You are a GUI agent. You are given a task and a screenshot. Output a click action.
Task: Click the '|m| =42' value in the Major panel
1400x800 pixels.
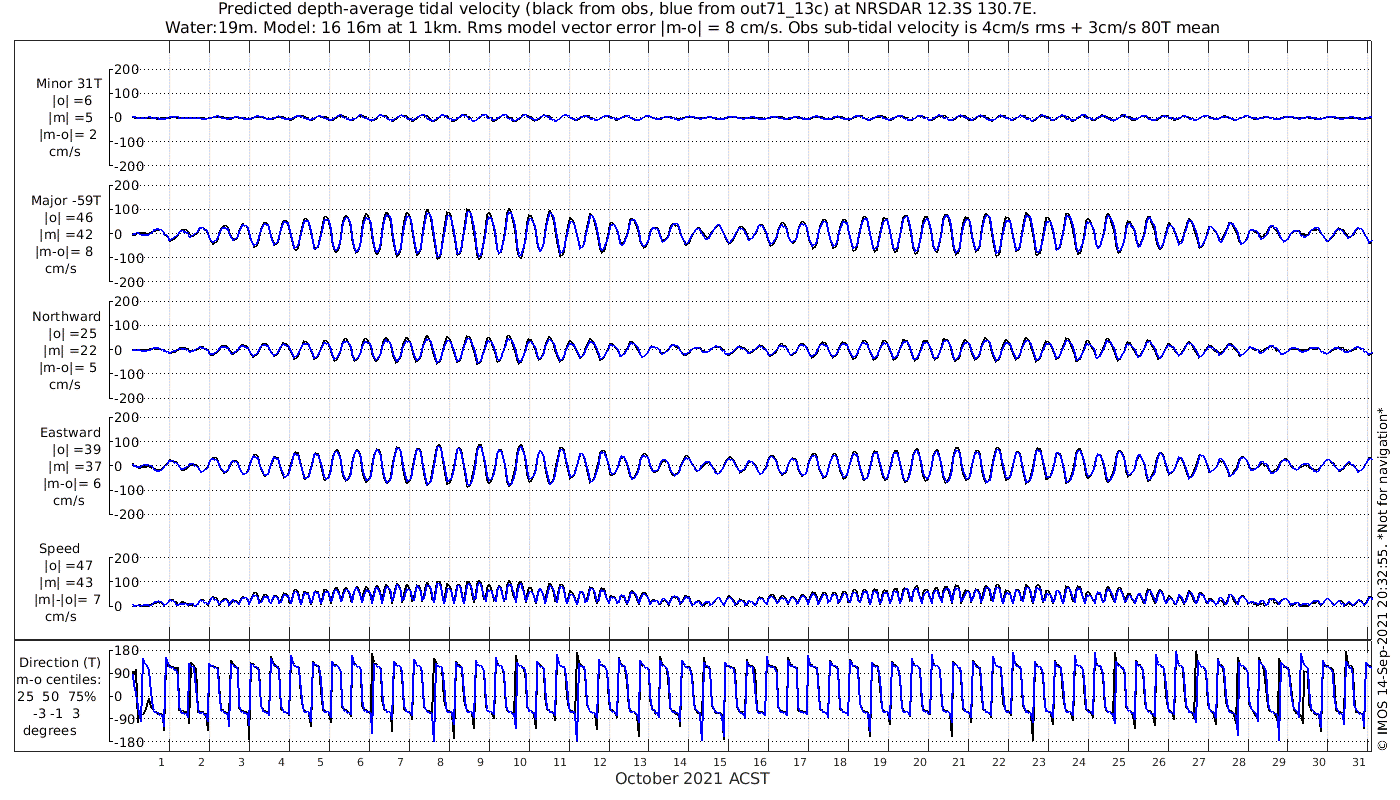coord(68,234)
